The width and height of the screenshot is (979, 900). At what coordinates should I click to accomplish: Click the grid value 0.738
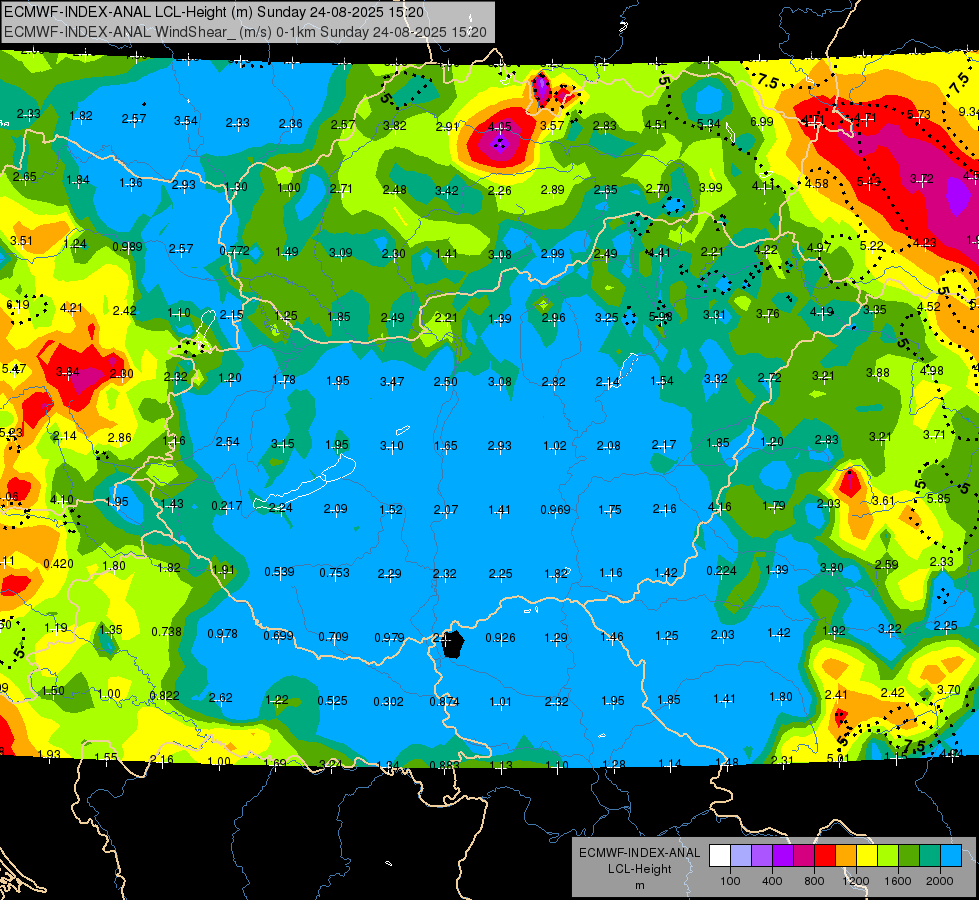point(166,631)
